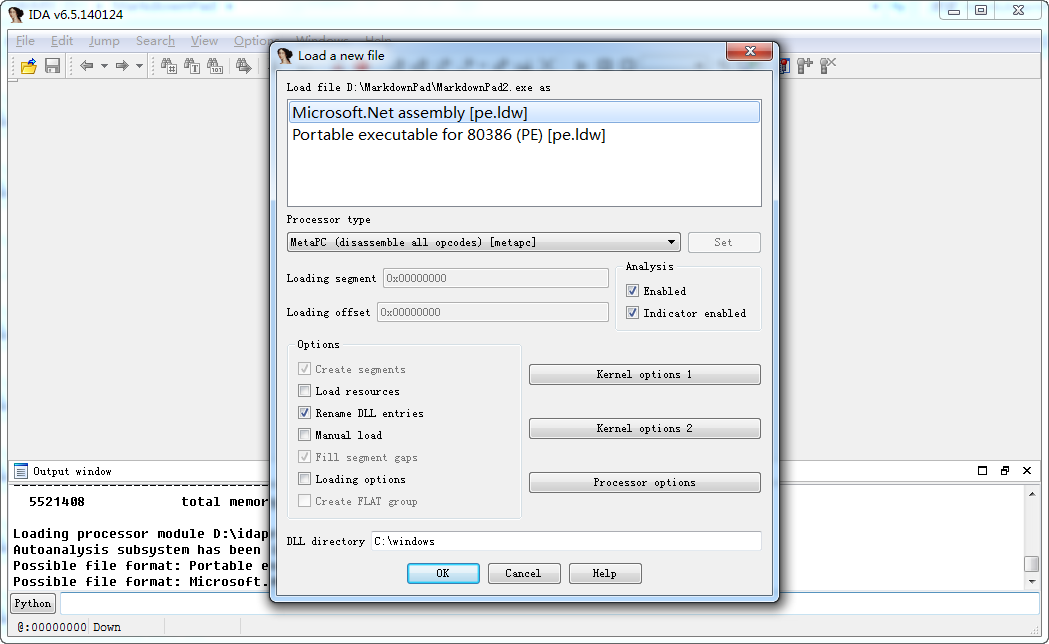Click the save floppy disk icon
This screenshot has width=1049, height=644.
[52, 66]
